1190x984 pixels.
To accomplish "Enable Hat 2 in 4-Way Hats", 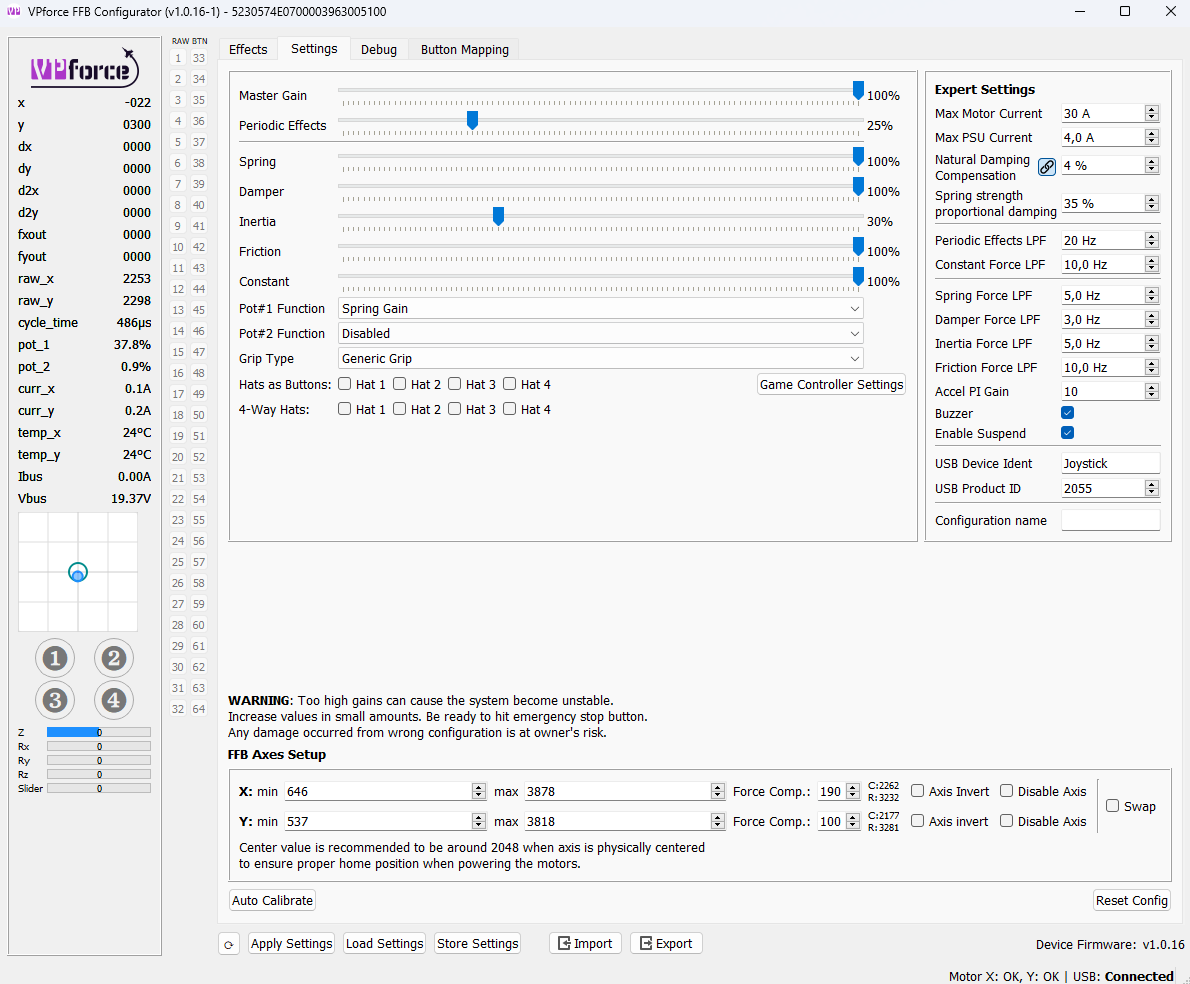I will (x=400, y=409).
